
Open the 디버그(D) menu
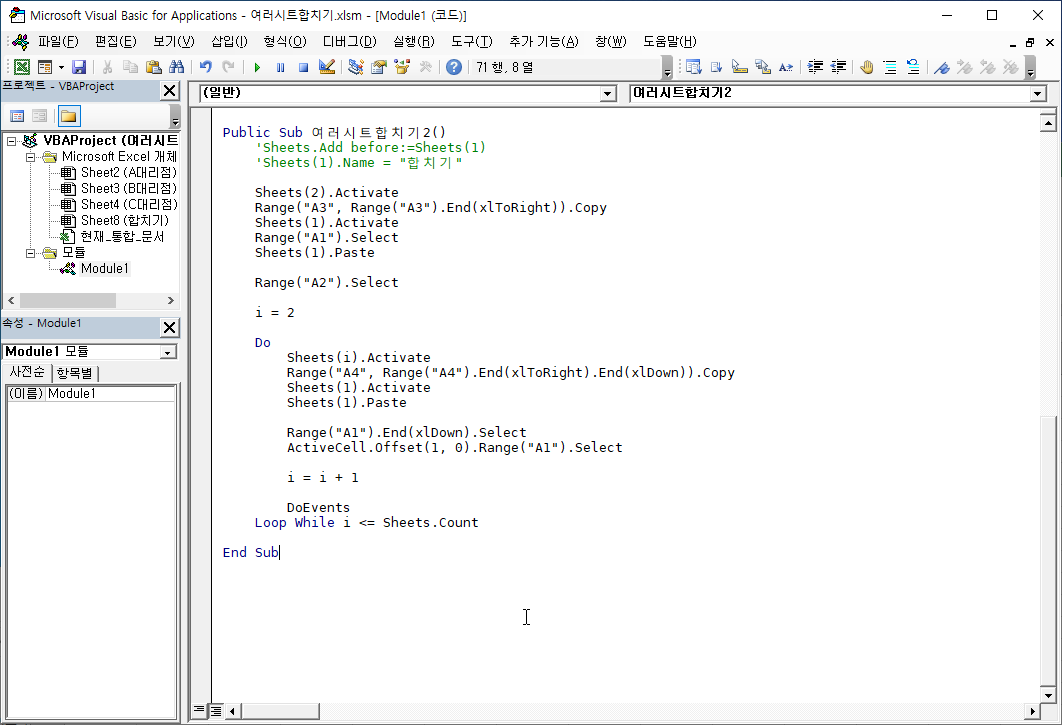[349, 41]
